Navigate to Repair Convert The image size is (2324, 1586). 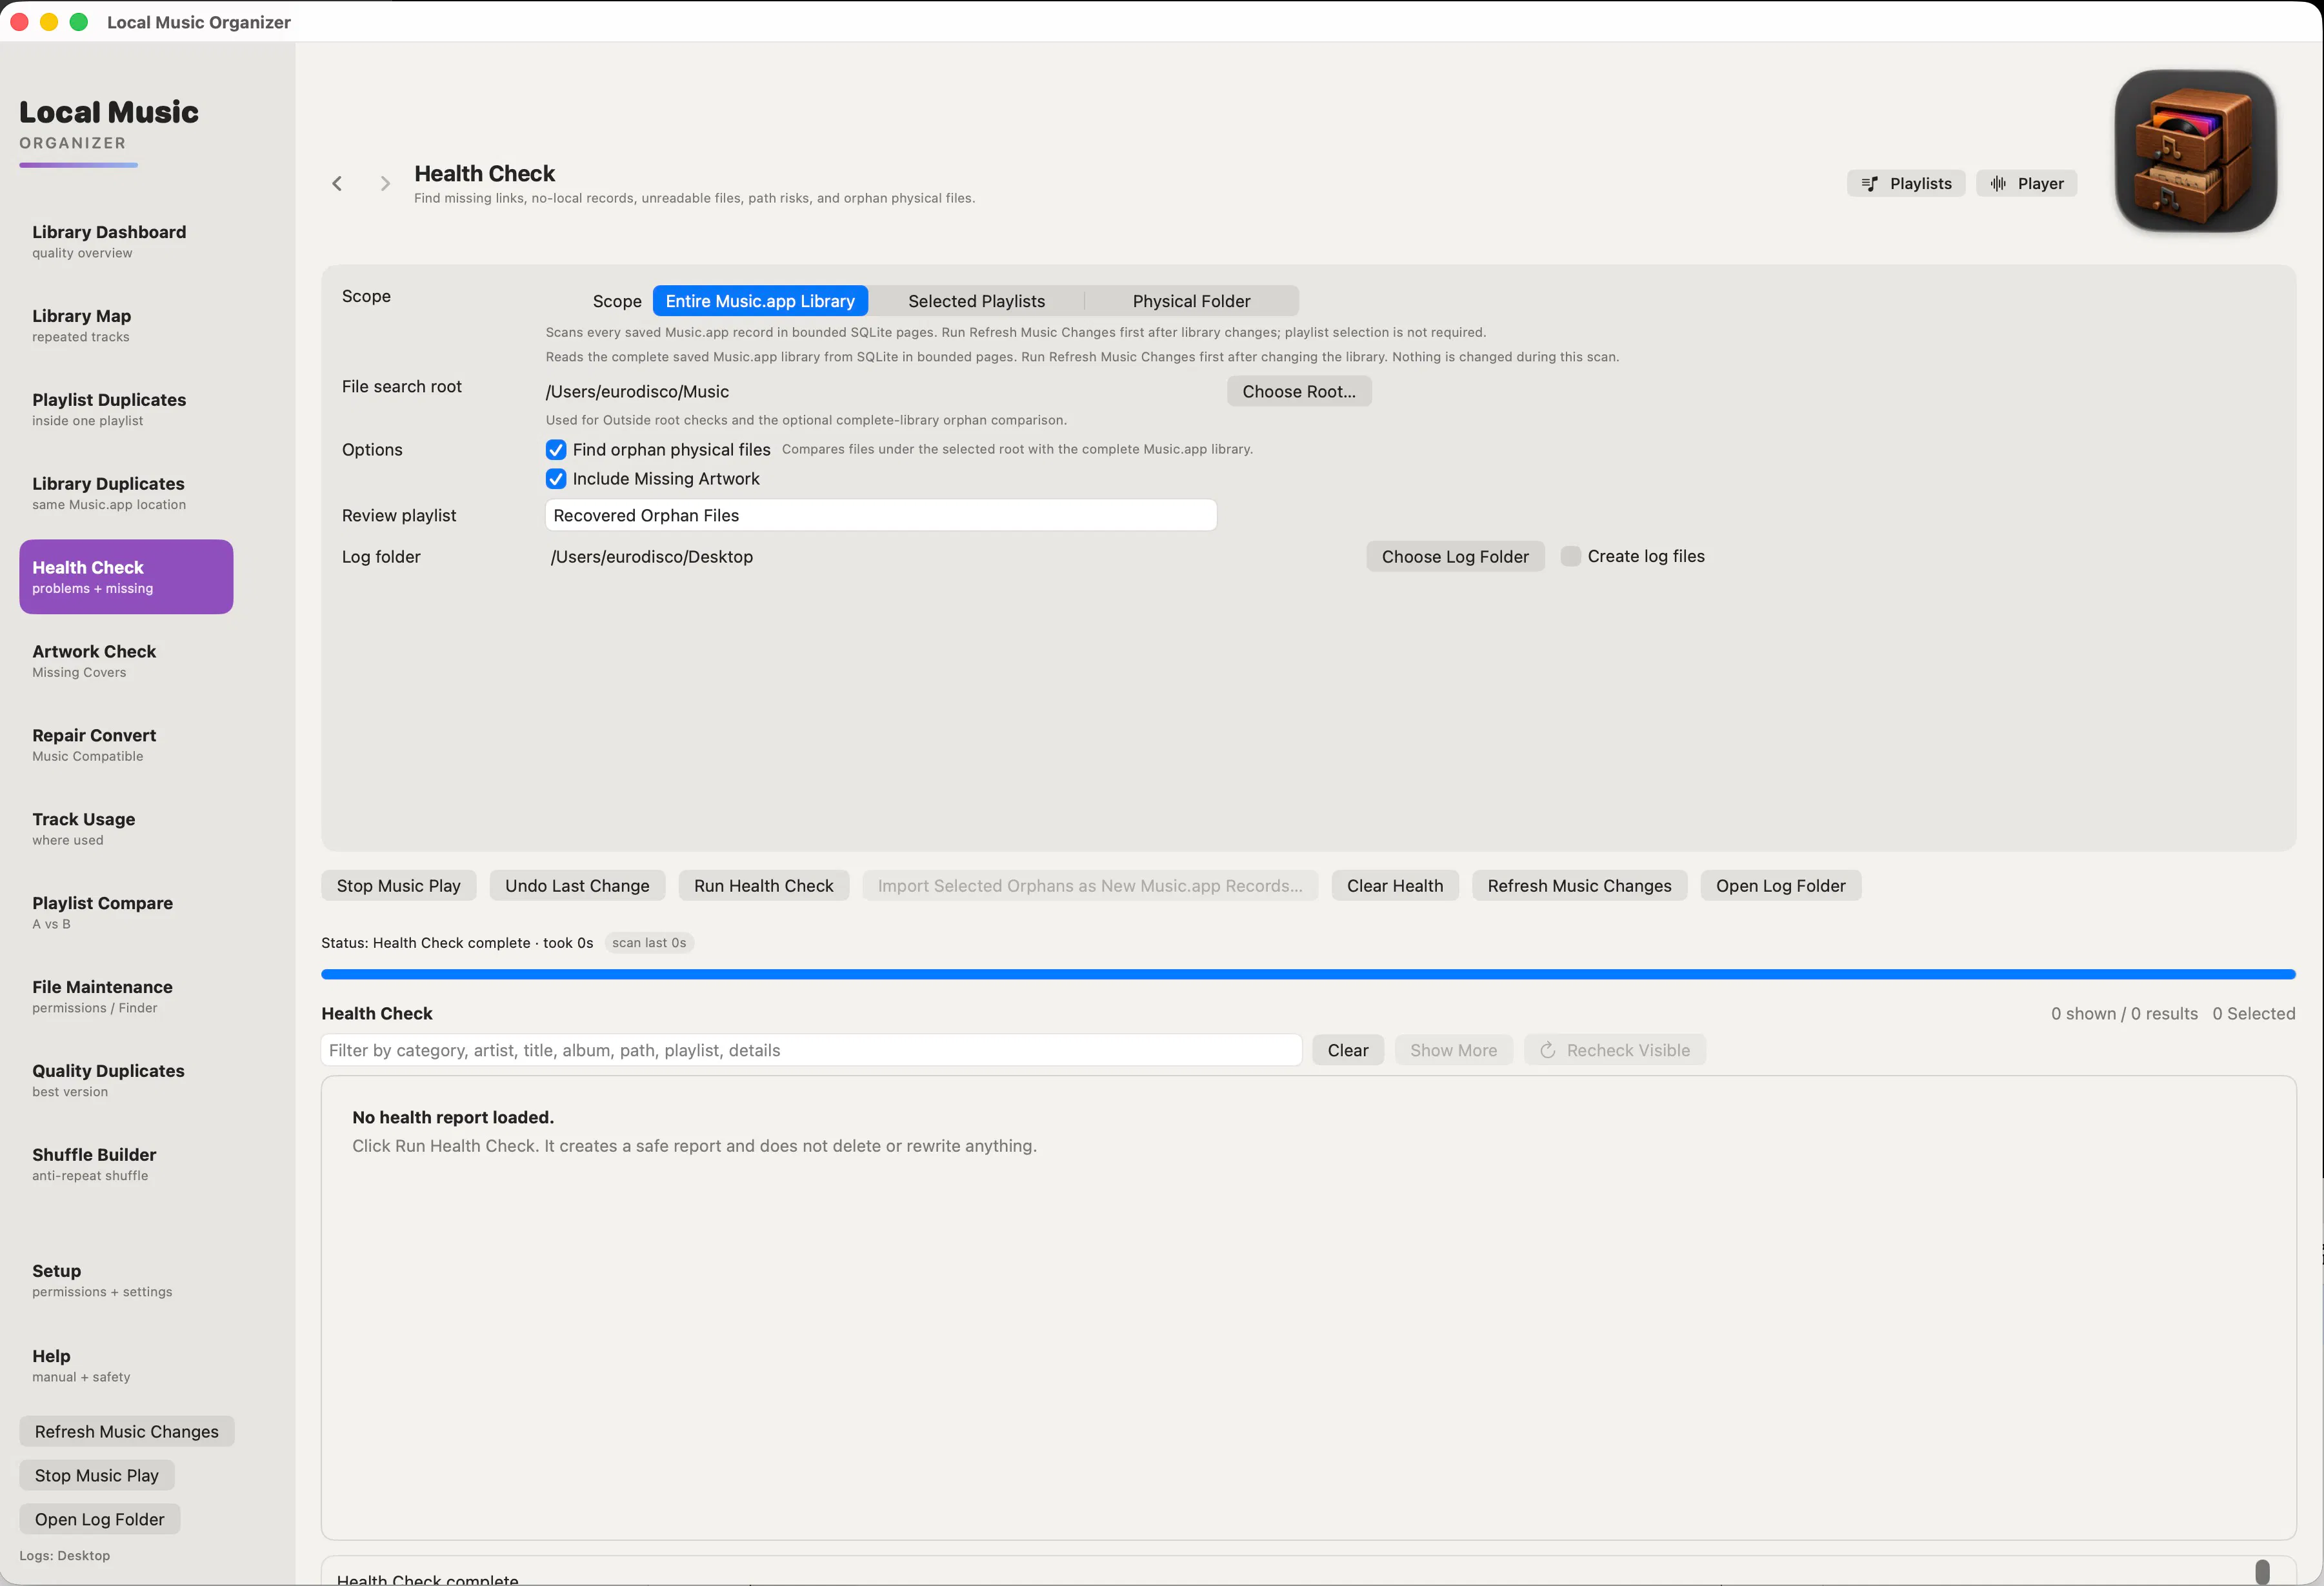(x=126, y=745)
